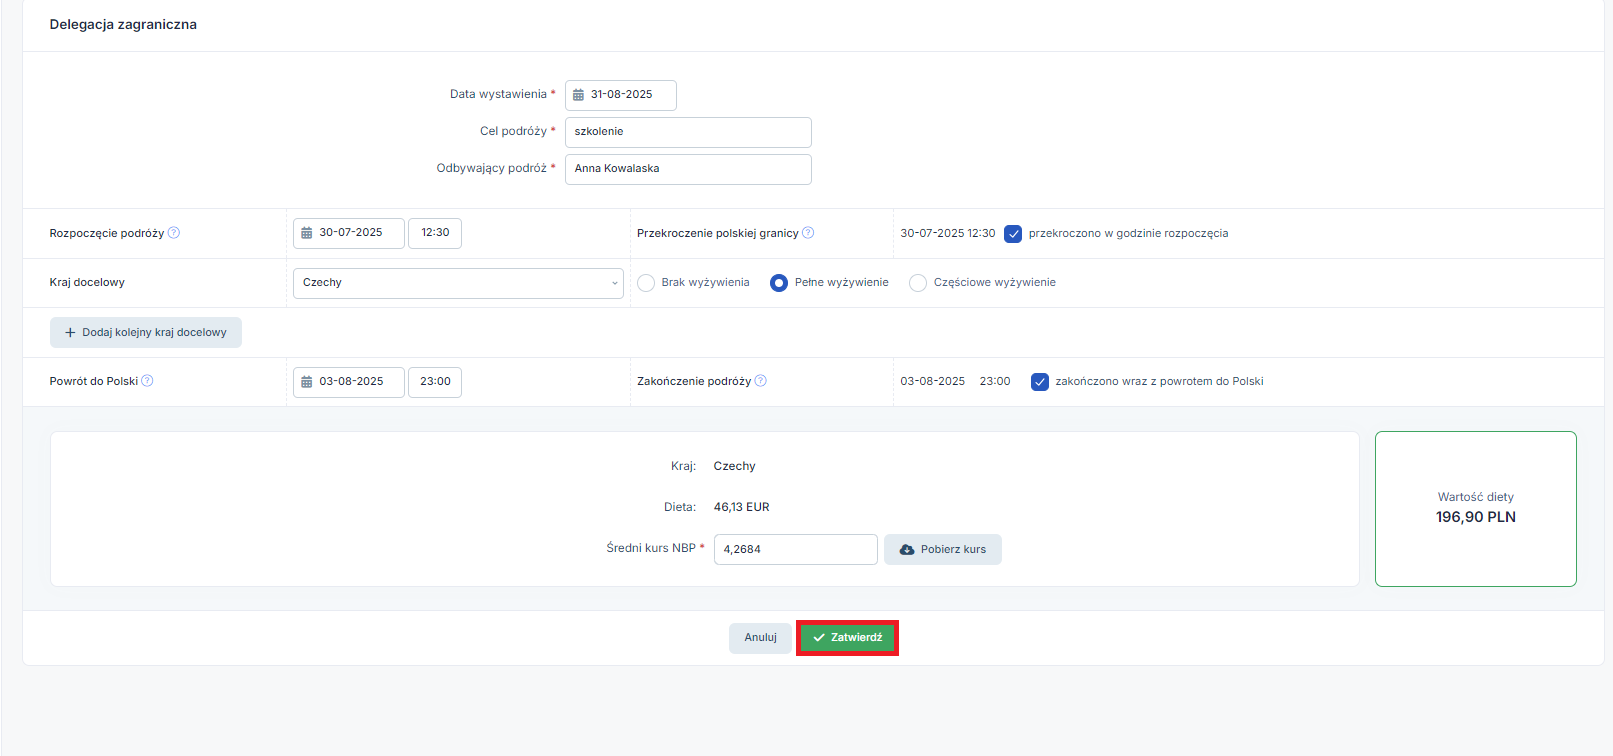Select the 'Pełne wyżywienie' radio button
The width and height of the screenshot is (1613, 756).
(x=779, y=283)
